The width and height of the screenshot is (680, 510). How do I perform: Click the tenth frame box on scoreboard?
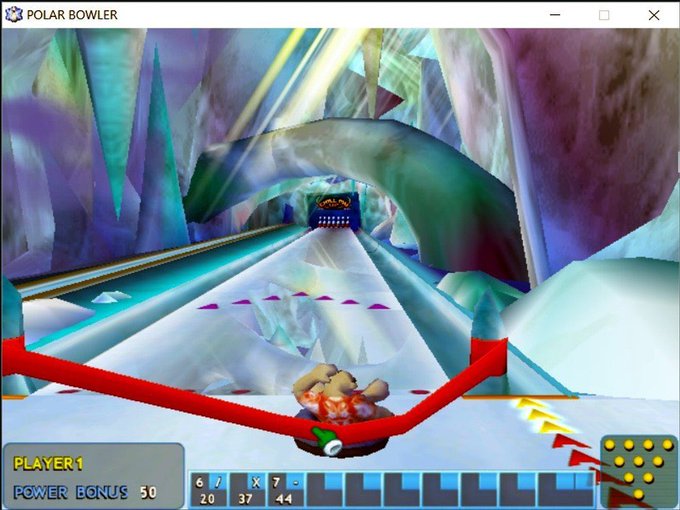pyautogui.click(x=566, y=489)
